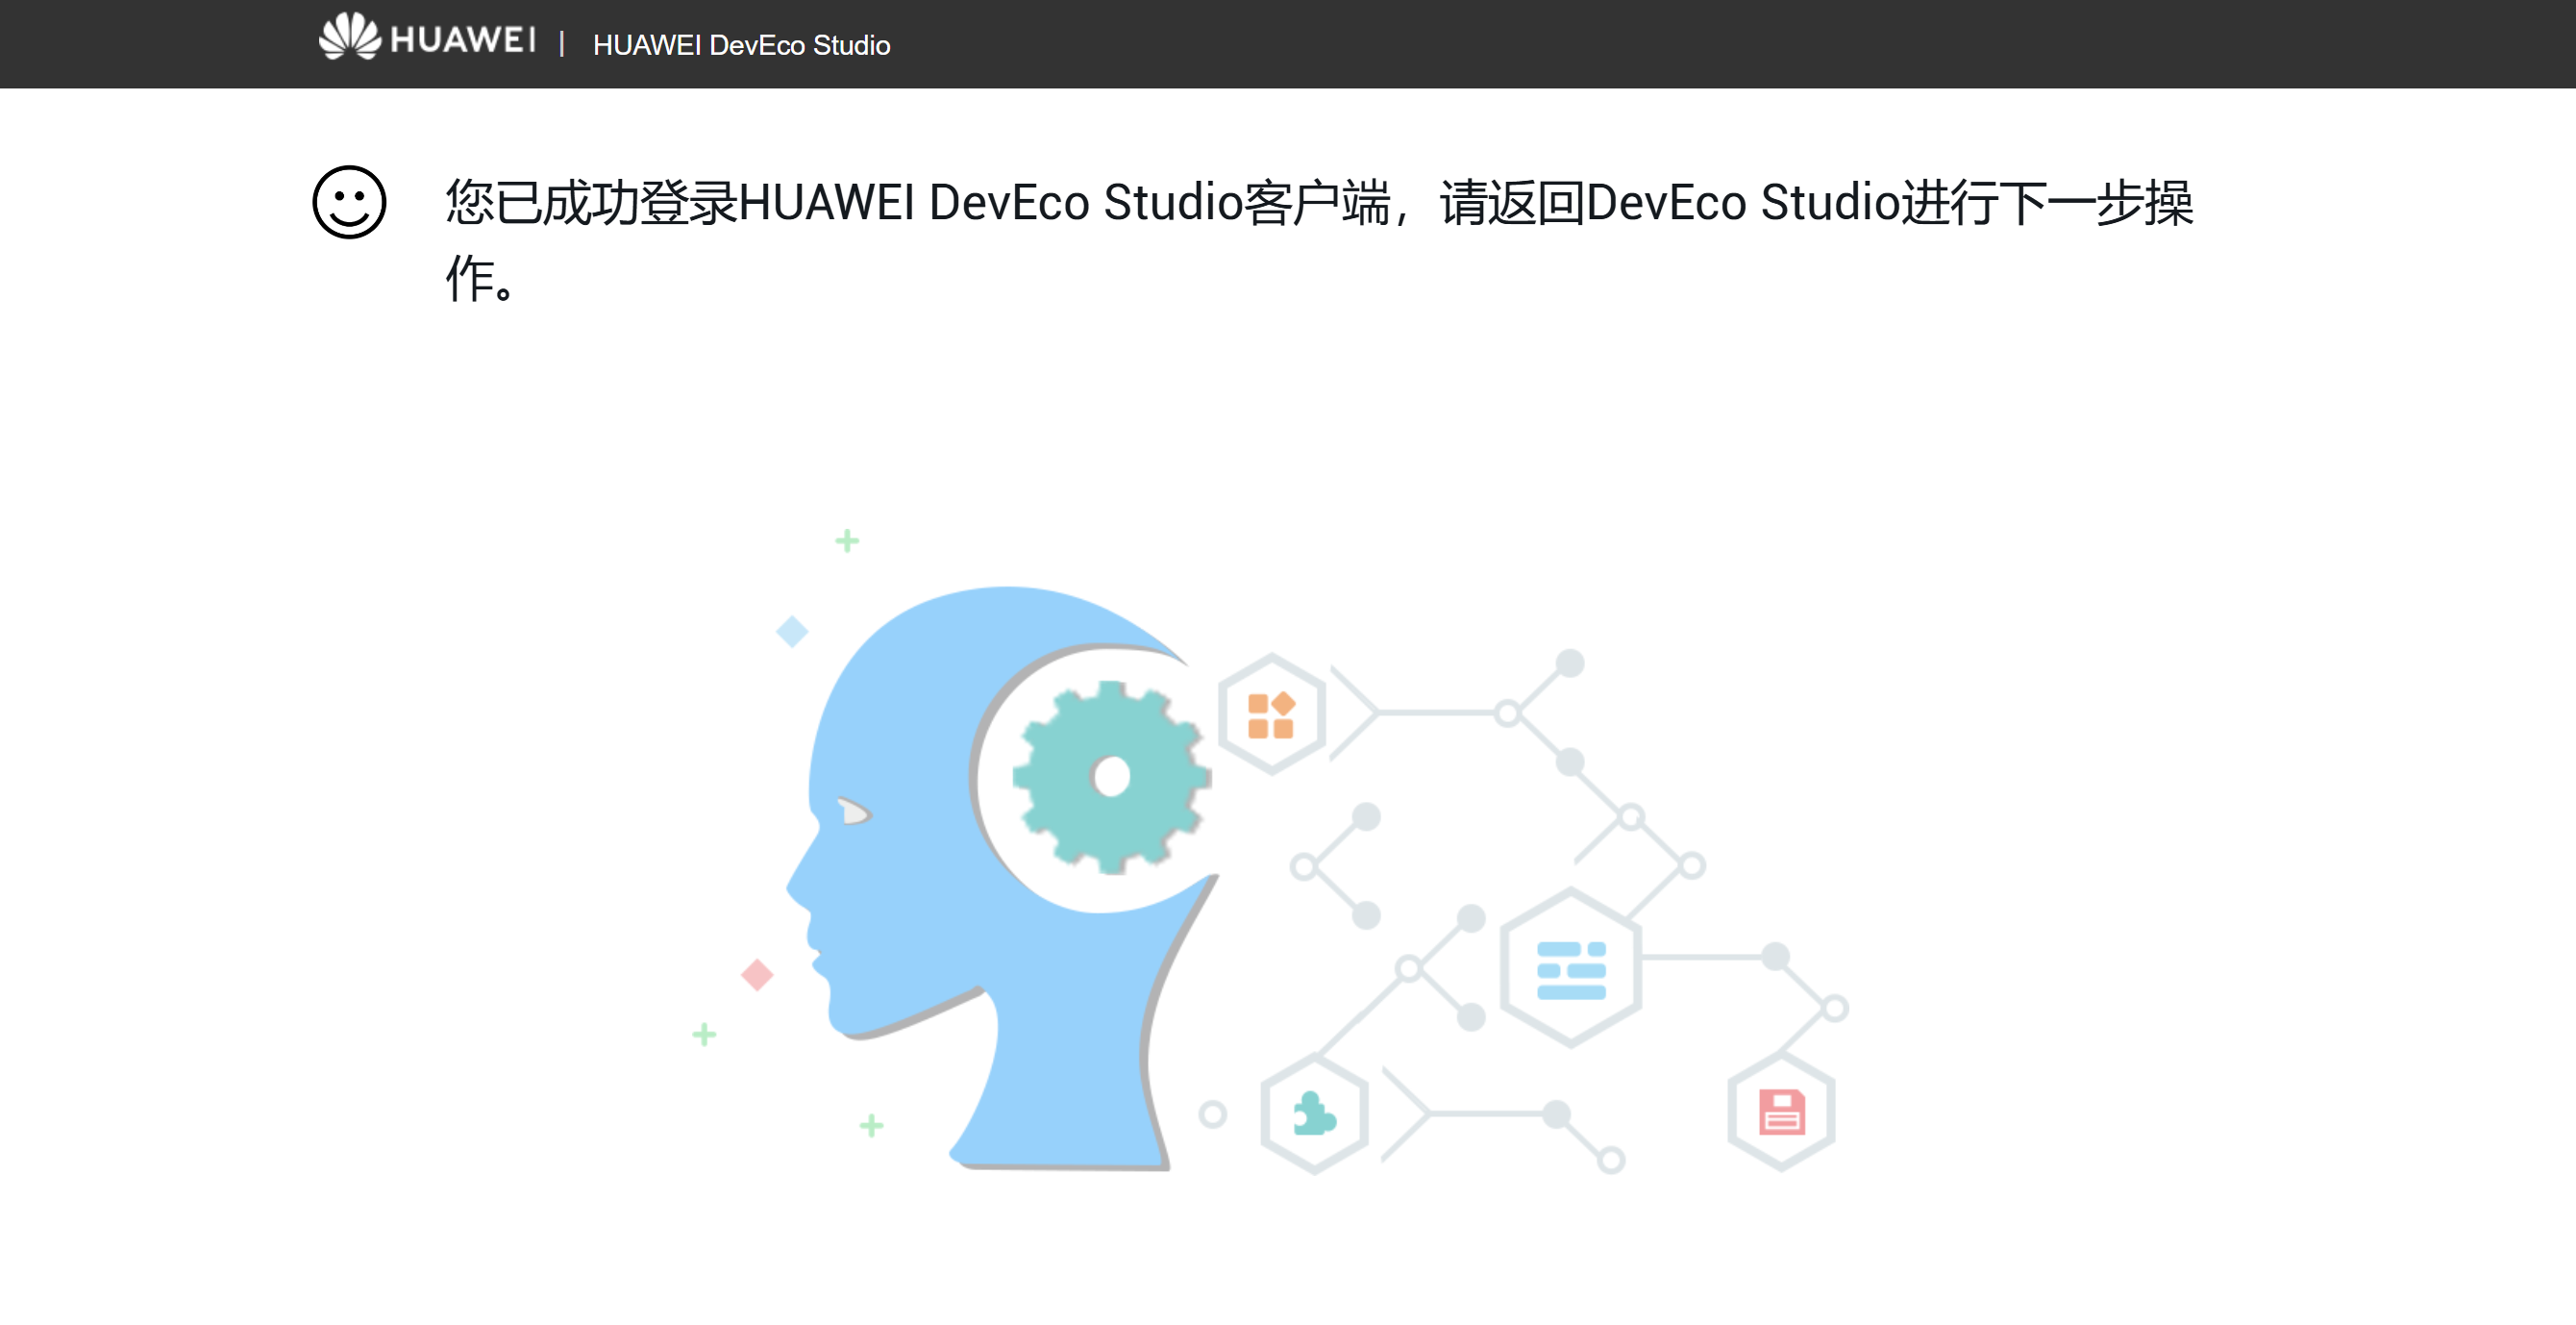The image size is (2576, 1325).
Task: Click the HUAWEI logo in header
Action: click(427, 38)
